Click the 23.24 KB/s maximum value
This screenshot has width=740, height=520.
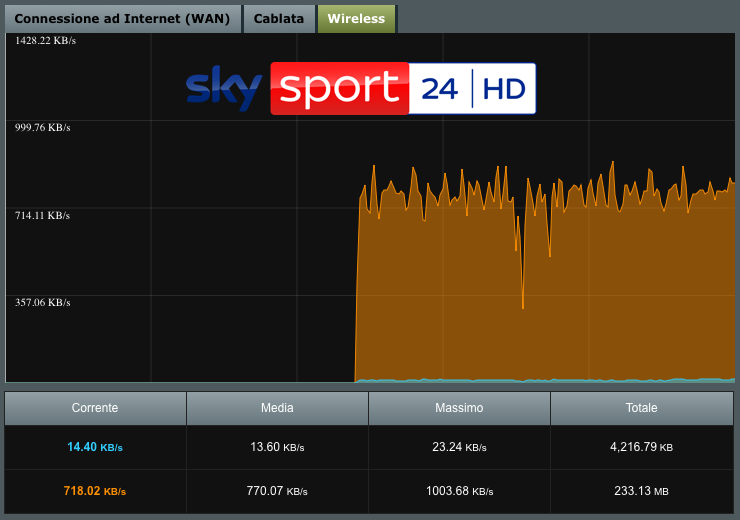pos(459,447)
